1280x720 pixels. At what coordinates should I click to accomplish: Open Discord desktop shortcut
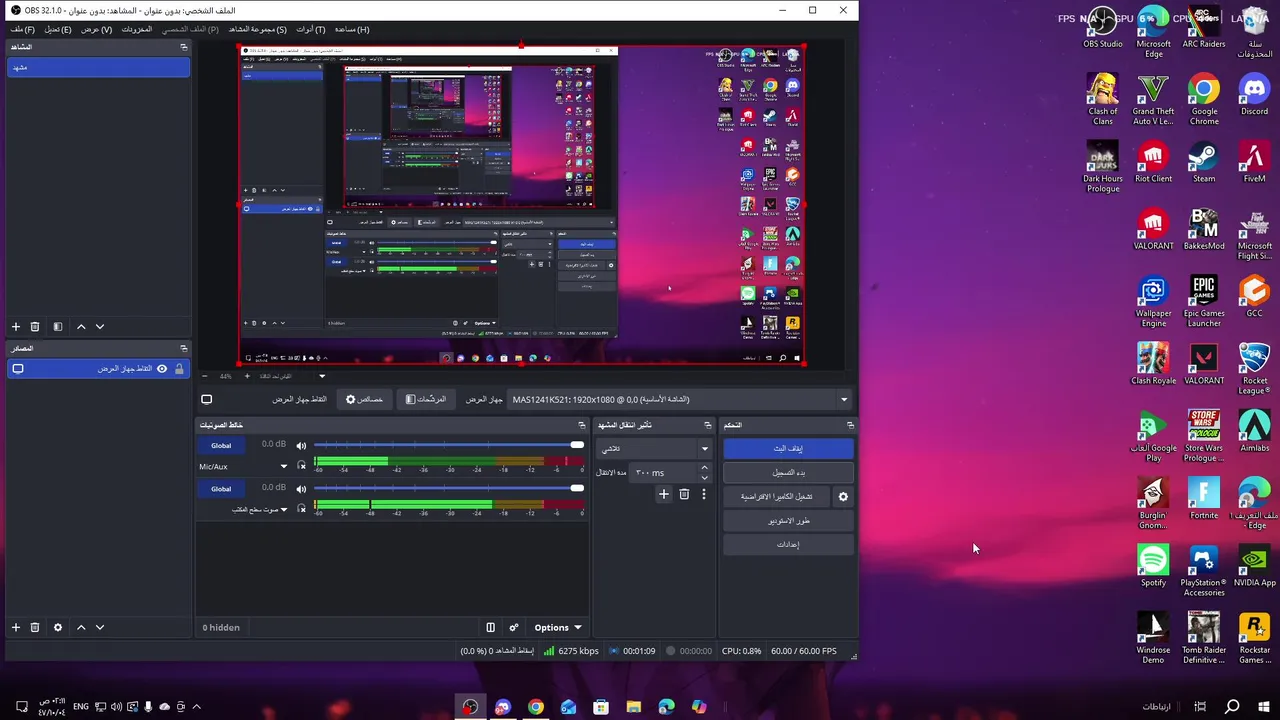pyautogui.click(x=1254, y=95)
